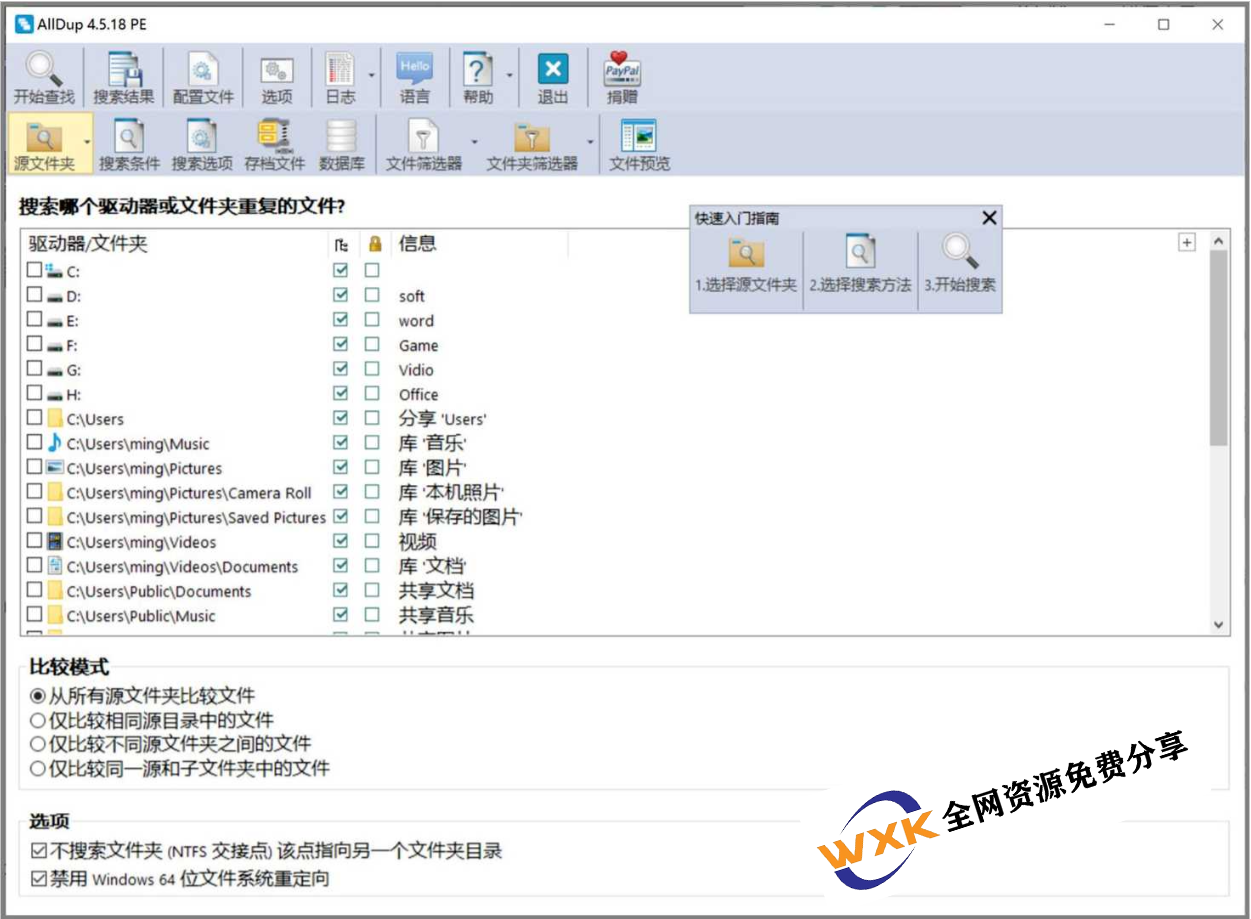
Task: Expand the 日志 dropdown arrow
Action: 372,77
